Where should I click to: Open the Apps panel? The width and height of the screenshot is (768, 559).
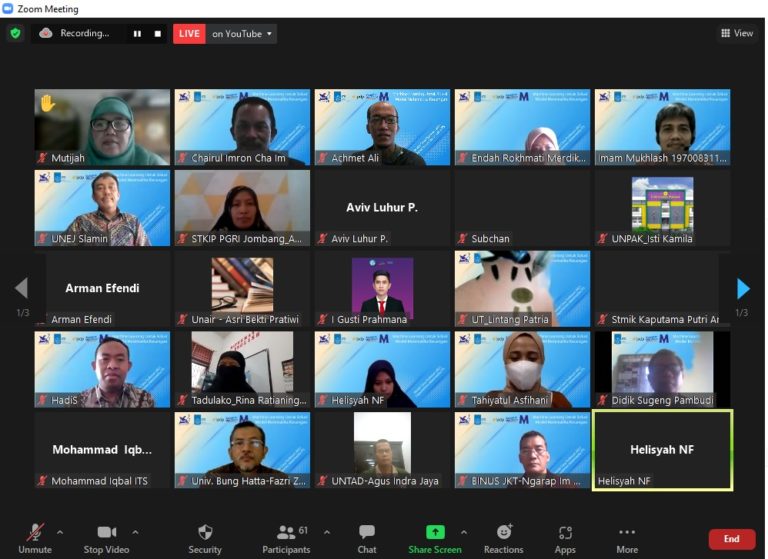pyautogui.click(x=565, y=538)
